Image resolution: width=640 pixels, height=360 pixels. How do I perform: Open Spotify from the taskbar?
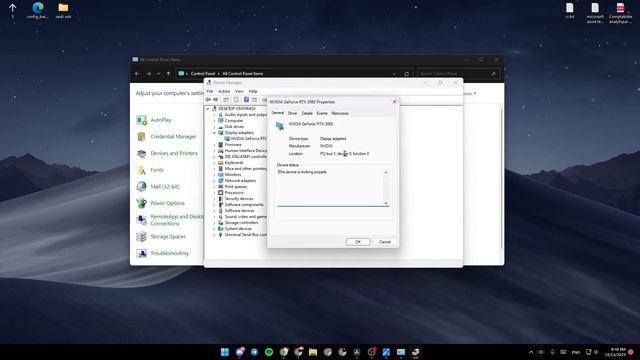269,352
